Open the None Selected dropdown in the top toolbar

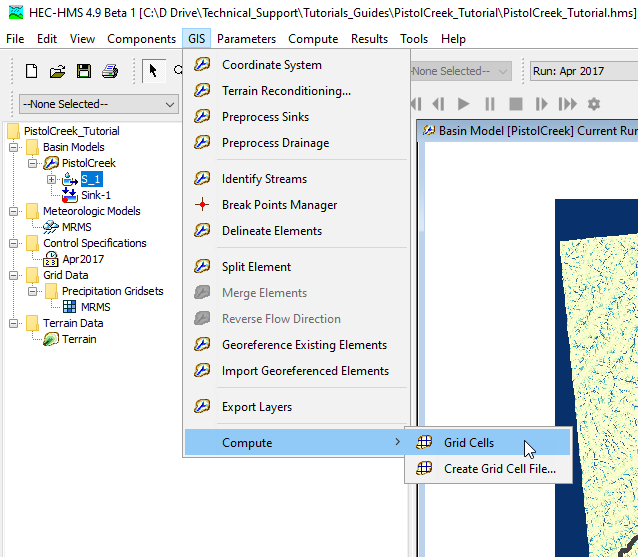(x=461, y=71)
